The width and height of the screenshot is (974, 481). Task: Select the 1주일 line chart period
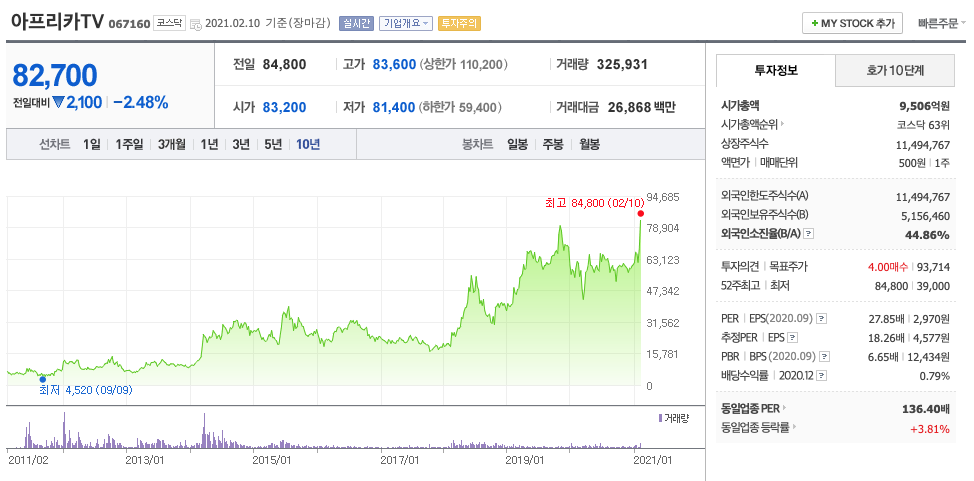click(129, 144)
